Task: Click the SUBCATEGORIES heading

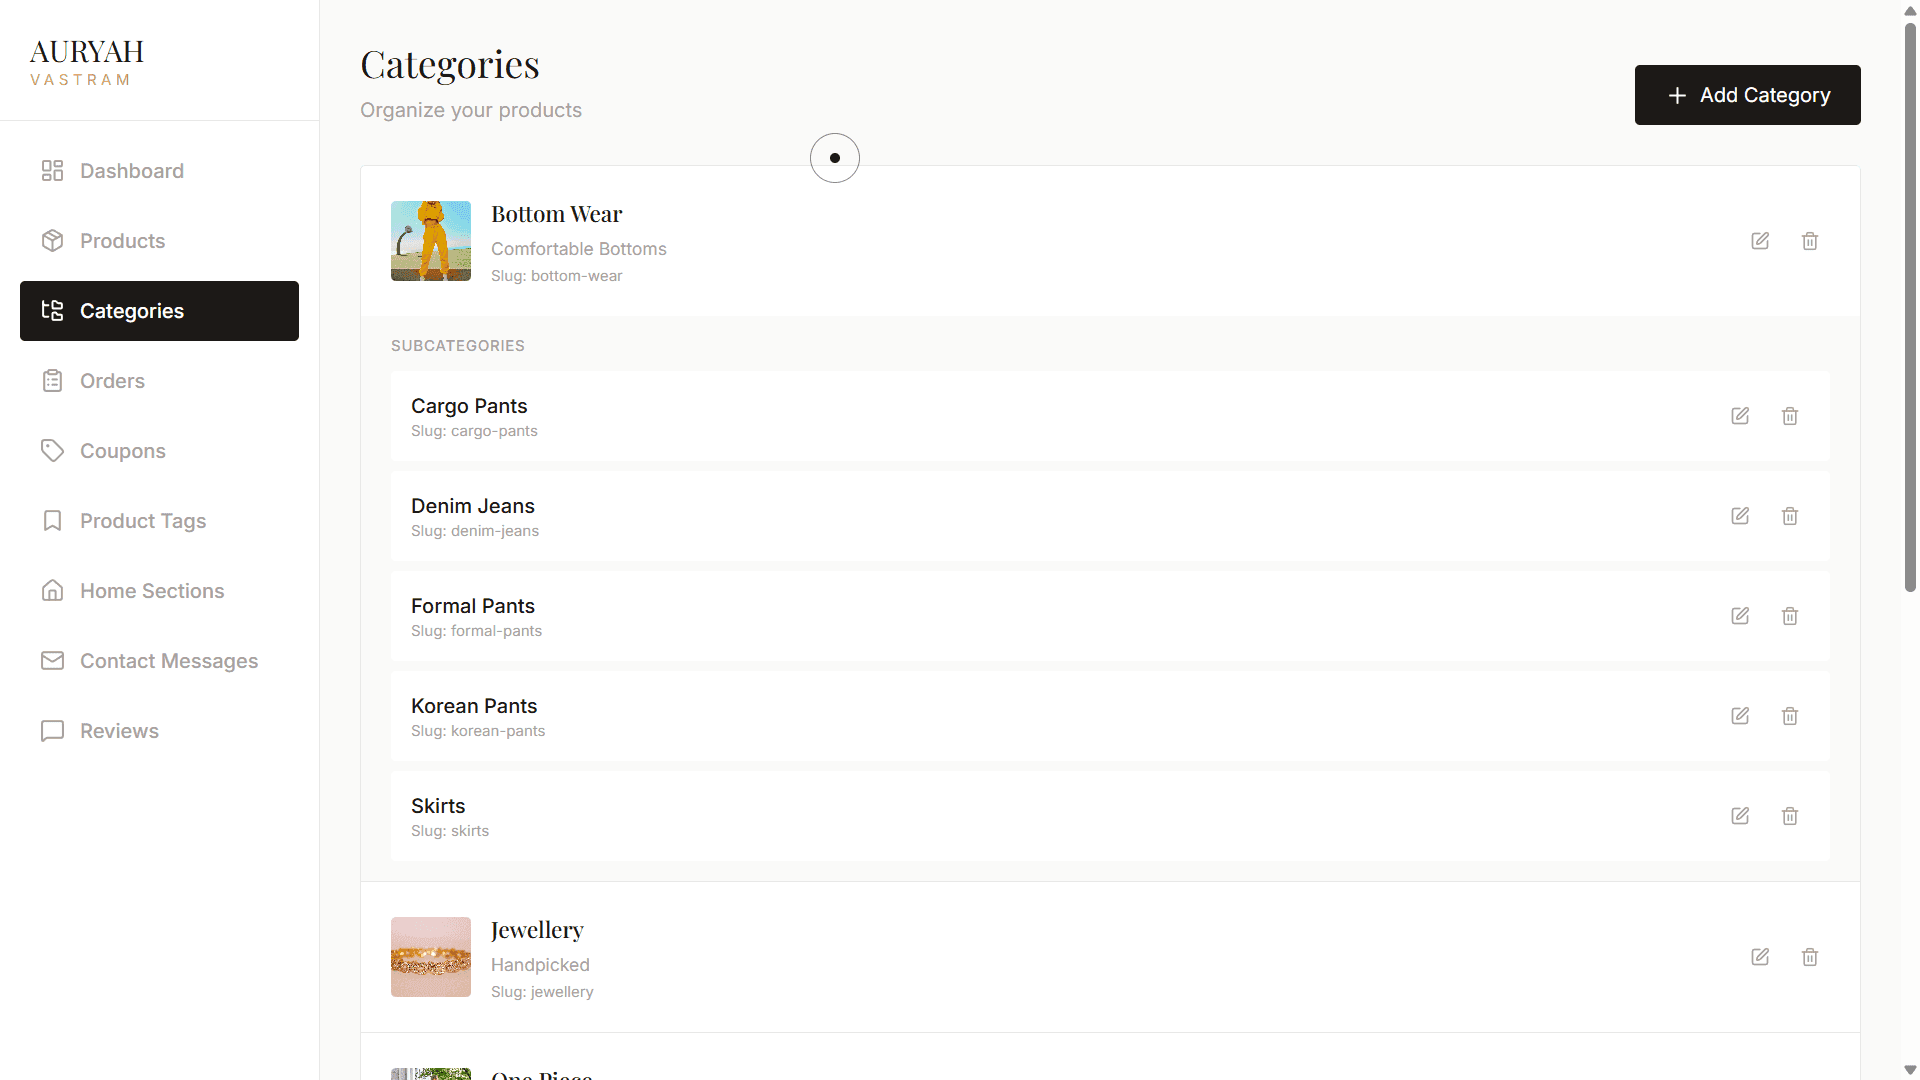Action: 458,346
